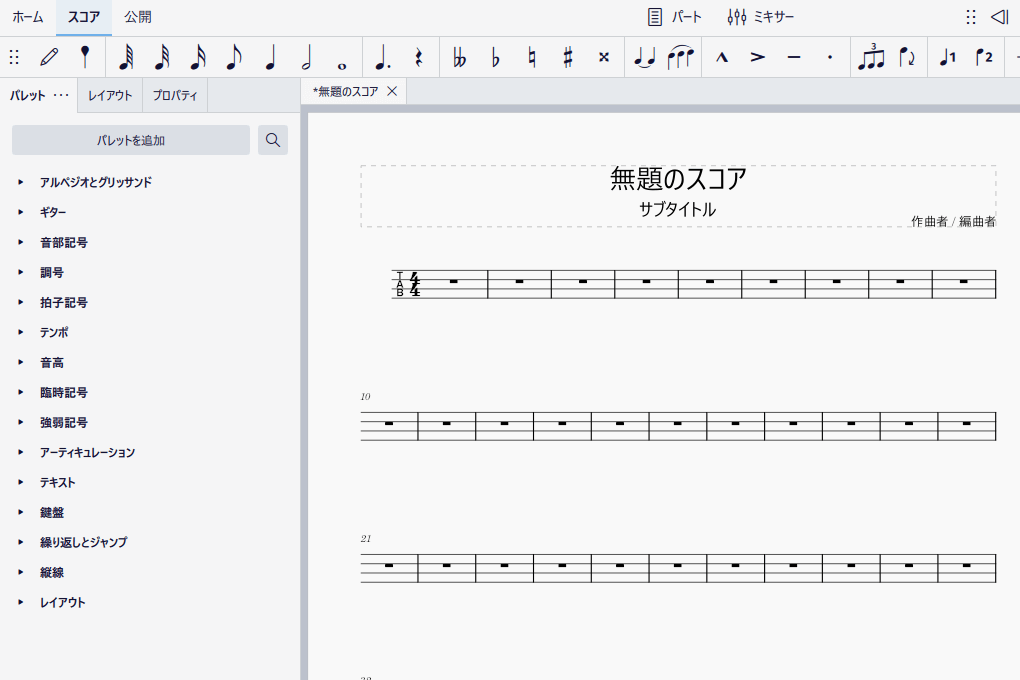Click the palette search magnifier icon

point(273,140)
